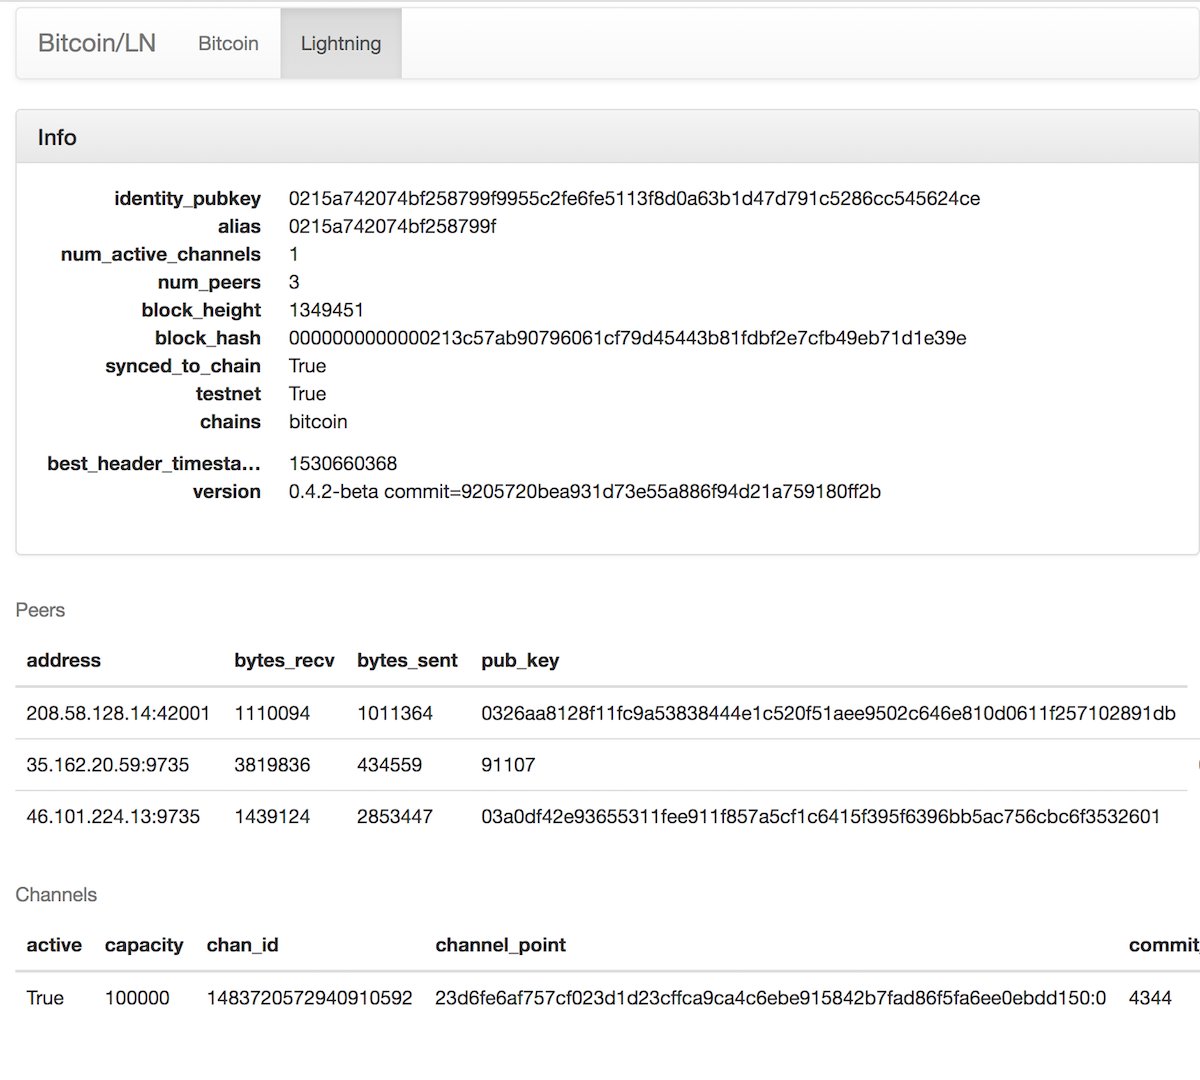Select peer 46.101.224.13:9735
1200x1080 pixels.
pyautogui.click(x=116, y=817)
